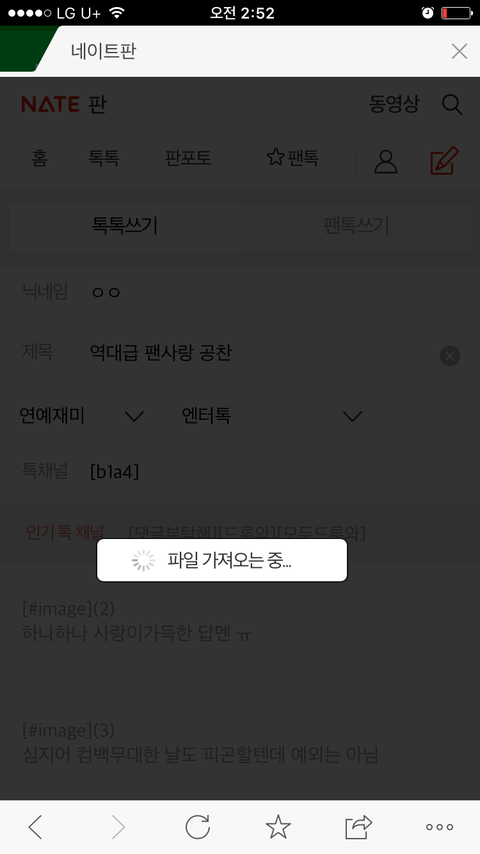Viewport: 480px width, 854px height.
Task: Expand the 엔터톡 subcategory dropdown
Action: click(x=272, y=416)
